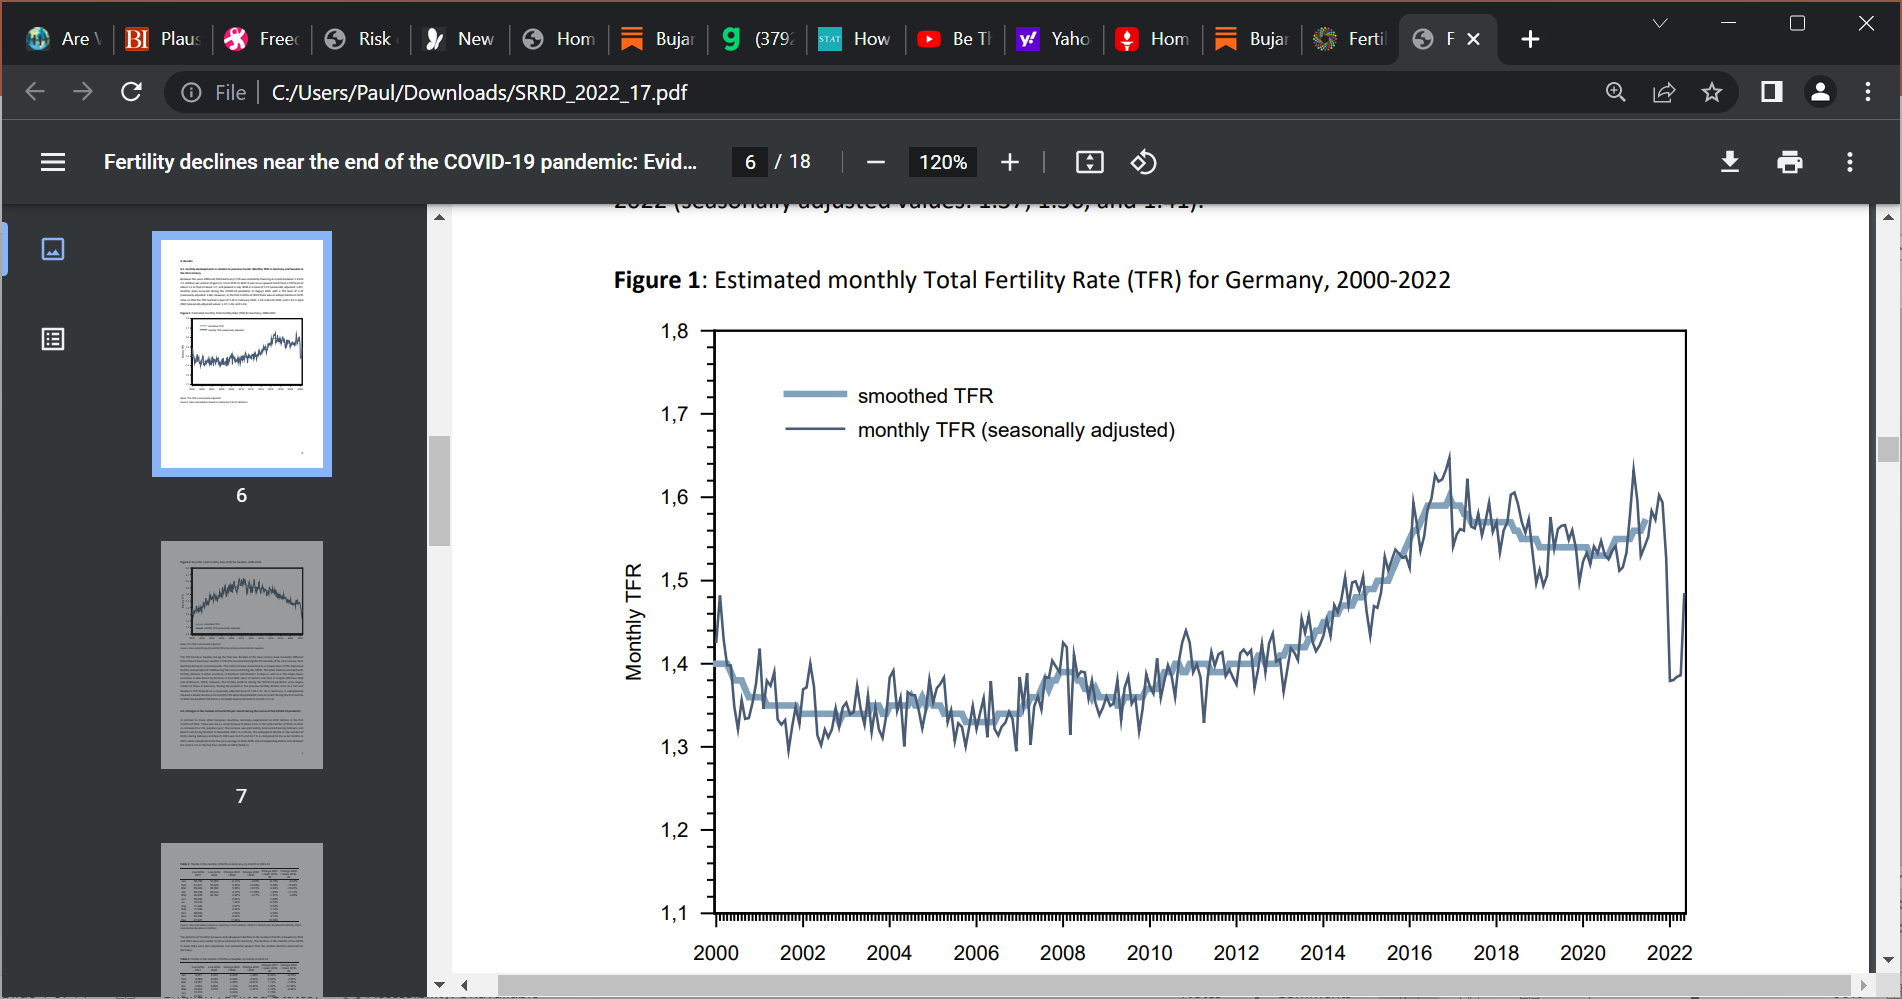The width and height of the screenshot is (1902, 999).
Task: Open the user profile icon
Action: pyautogui.click(x=1820, y=92)
